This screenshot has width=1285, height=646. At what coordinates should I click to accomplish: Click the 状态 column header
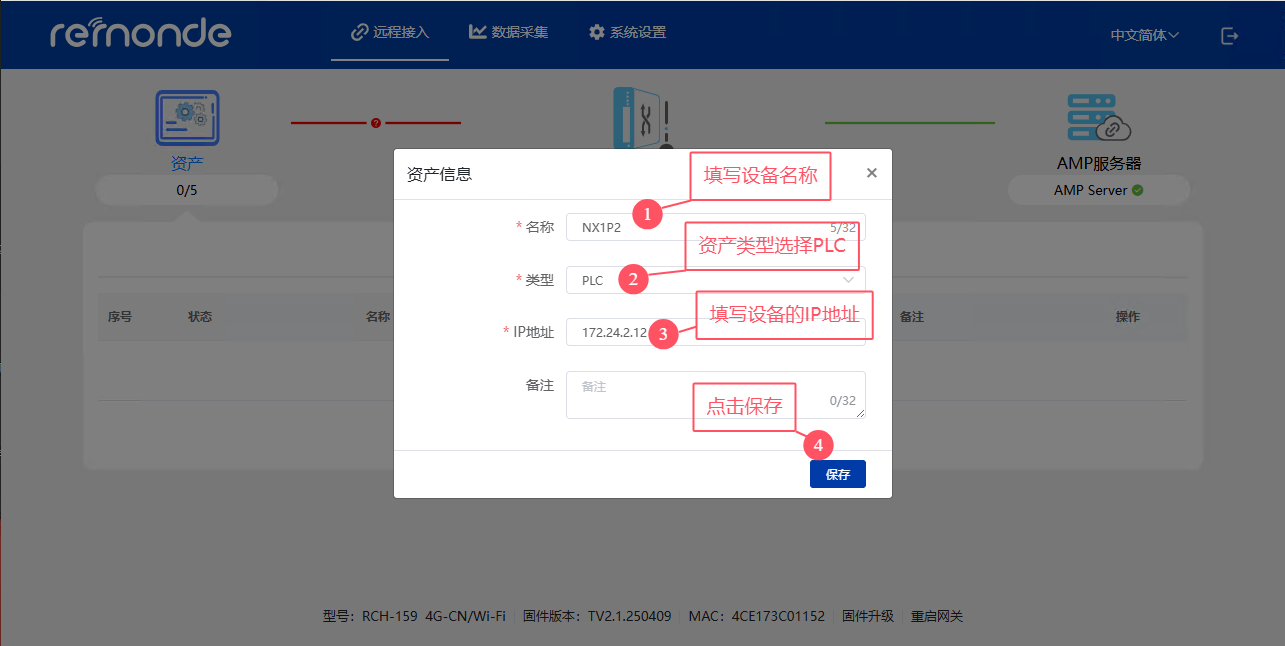[200, 316]
